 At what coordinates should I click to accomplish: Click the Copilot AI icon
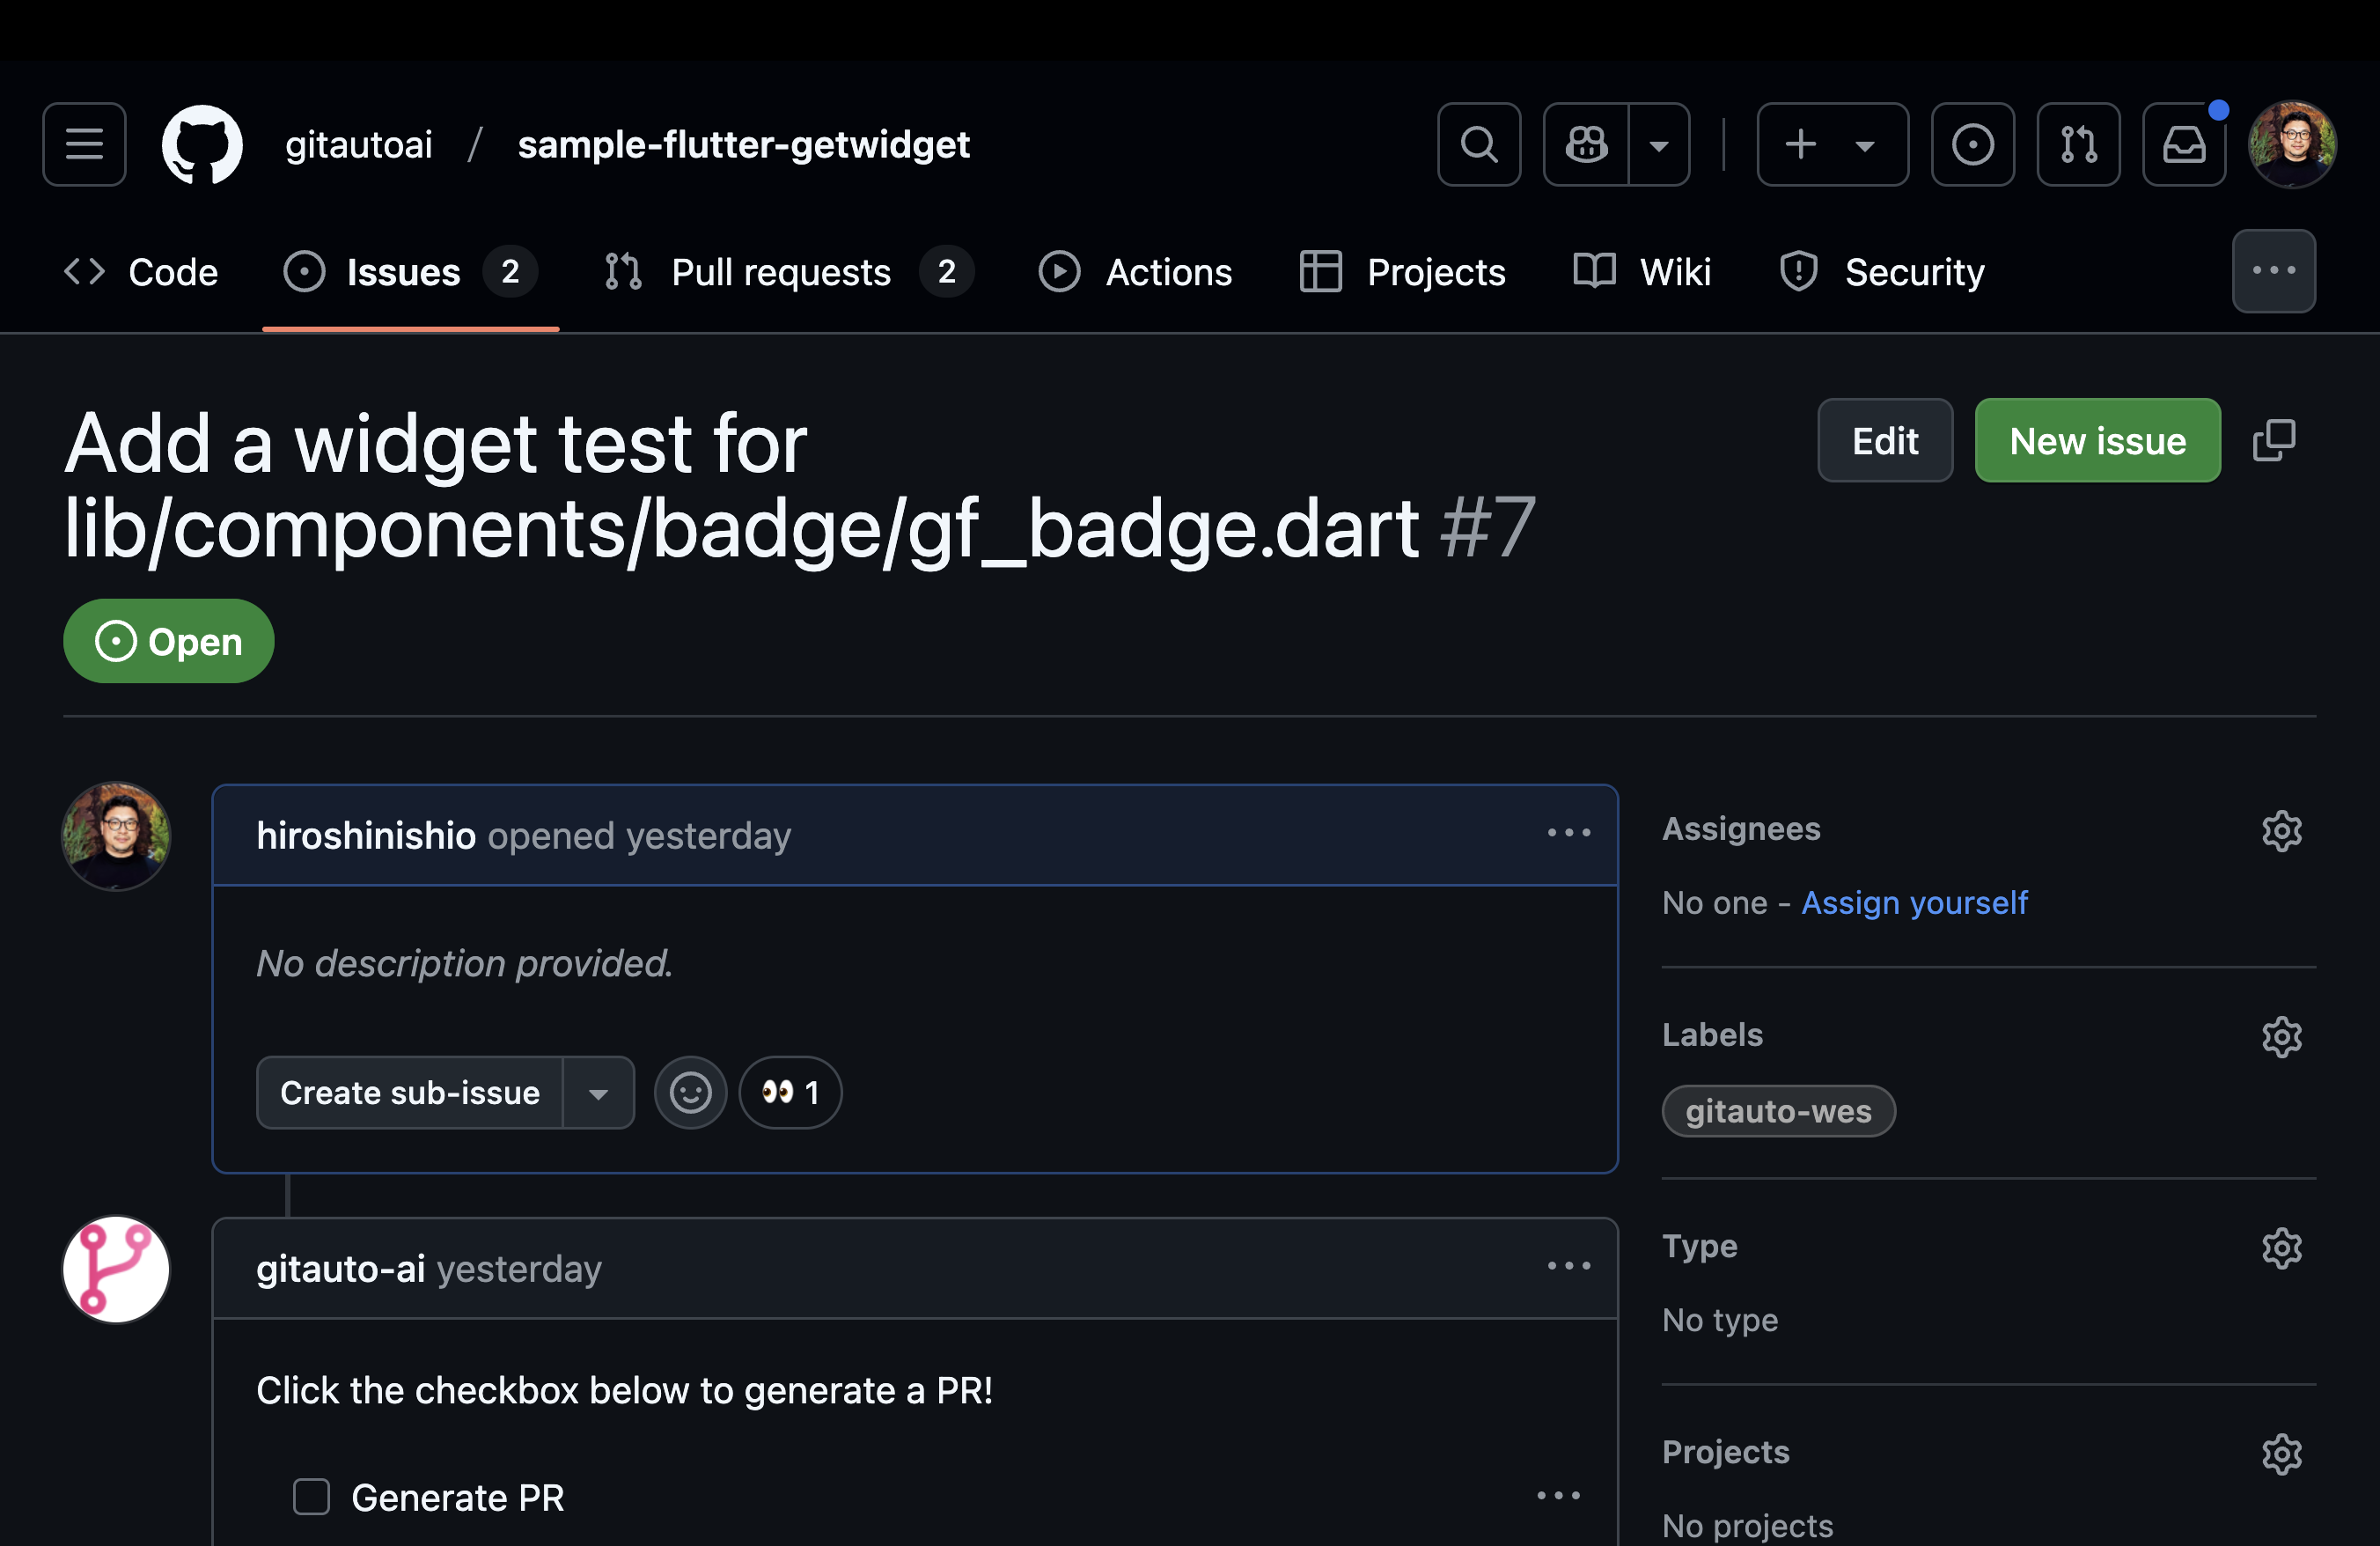1585,143
